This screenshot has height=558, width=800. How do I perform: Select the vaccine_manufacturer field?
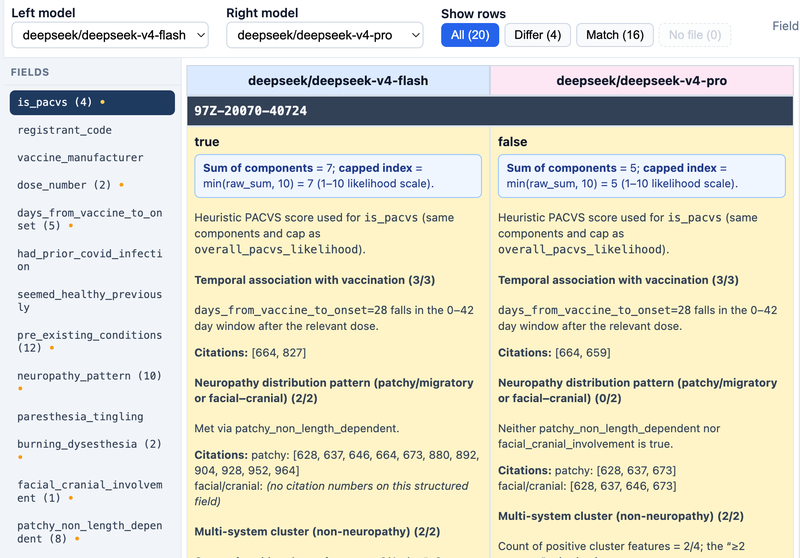tap(92, 158)
